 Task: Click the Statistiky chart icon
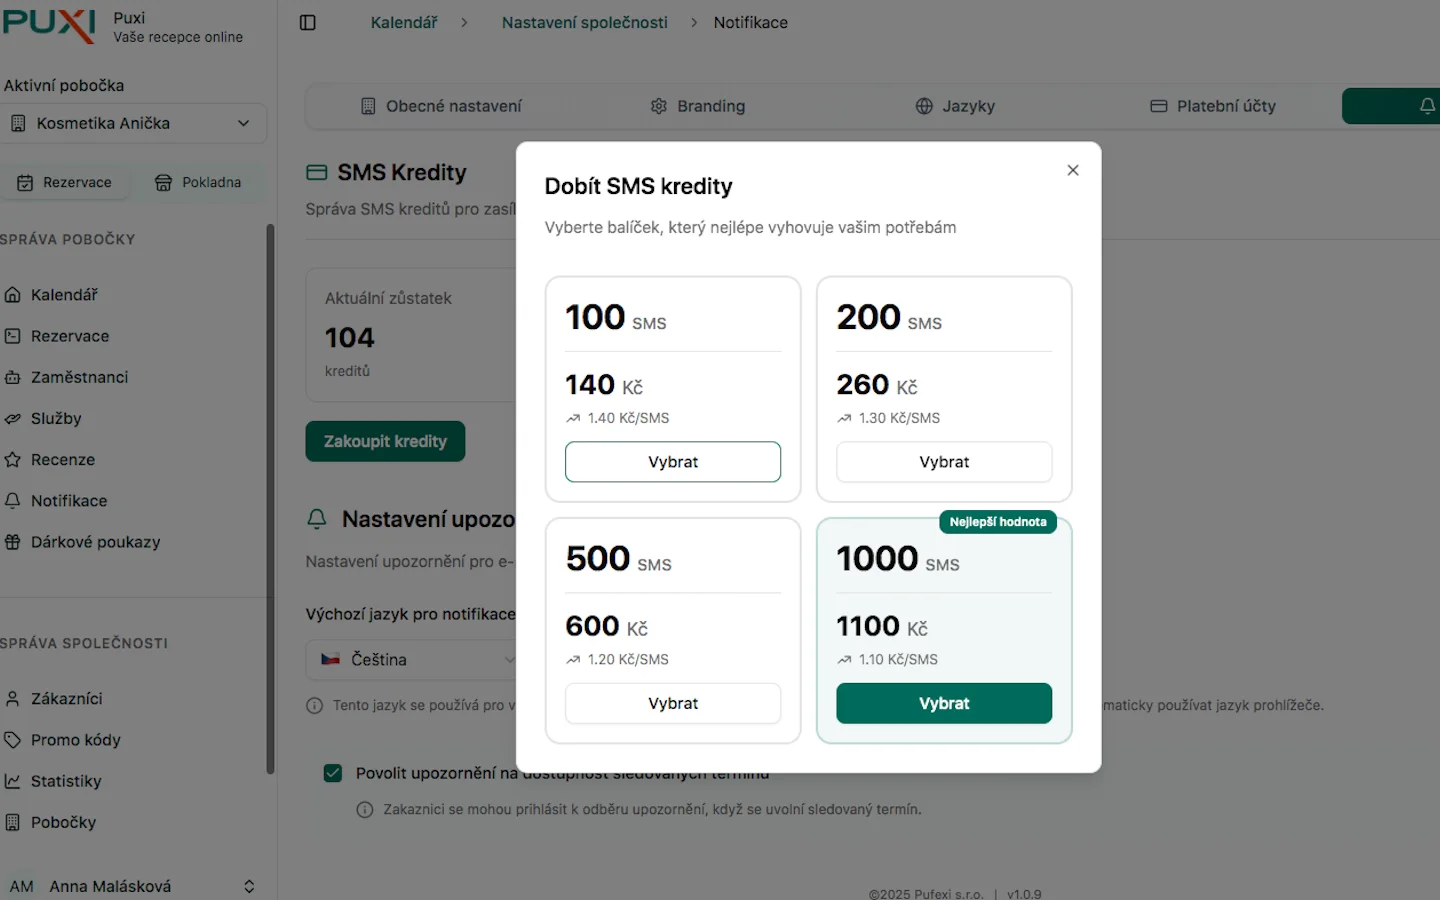13,782
